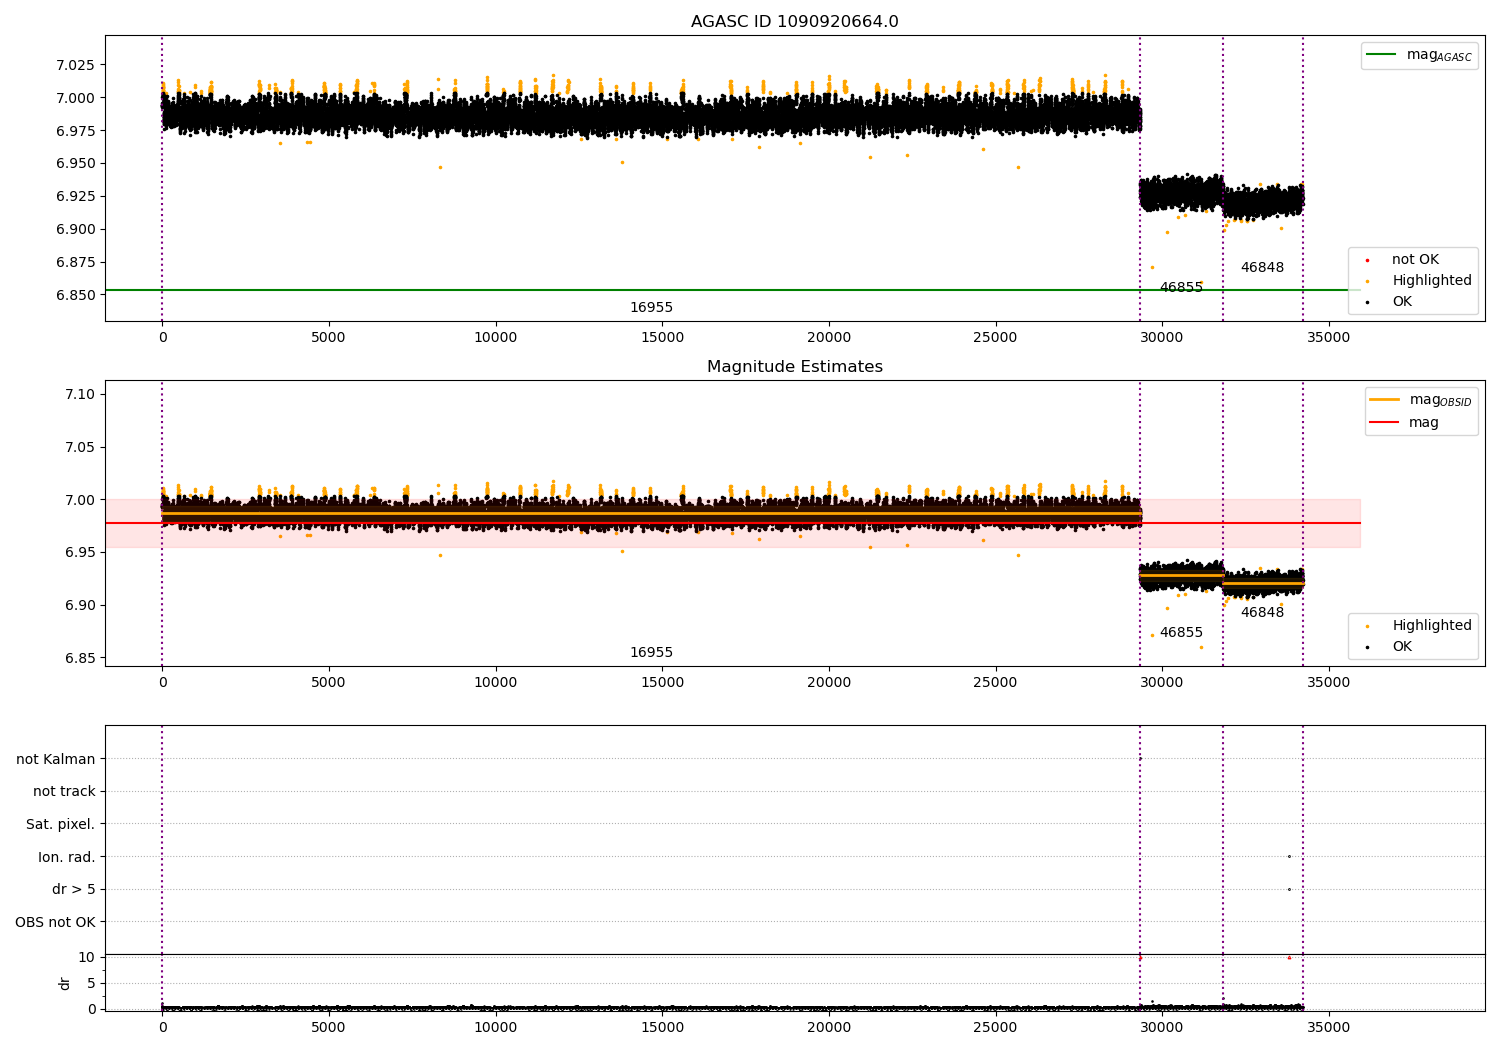Select orange mag OBSID line swatch in legend
This screenshot has height=1050, width=1500.
click(1385, 400)
